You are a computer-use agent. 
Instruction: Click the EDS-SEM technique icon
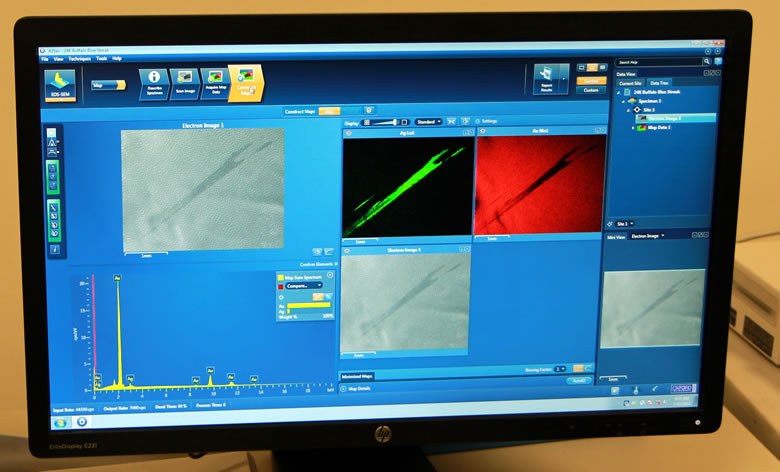pyautogui.click(x=59, y=86)
